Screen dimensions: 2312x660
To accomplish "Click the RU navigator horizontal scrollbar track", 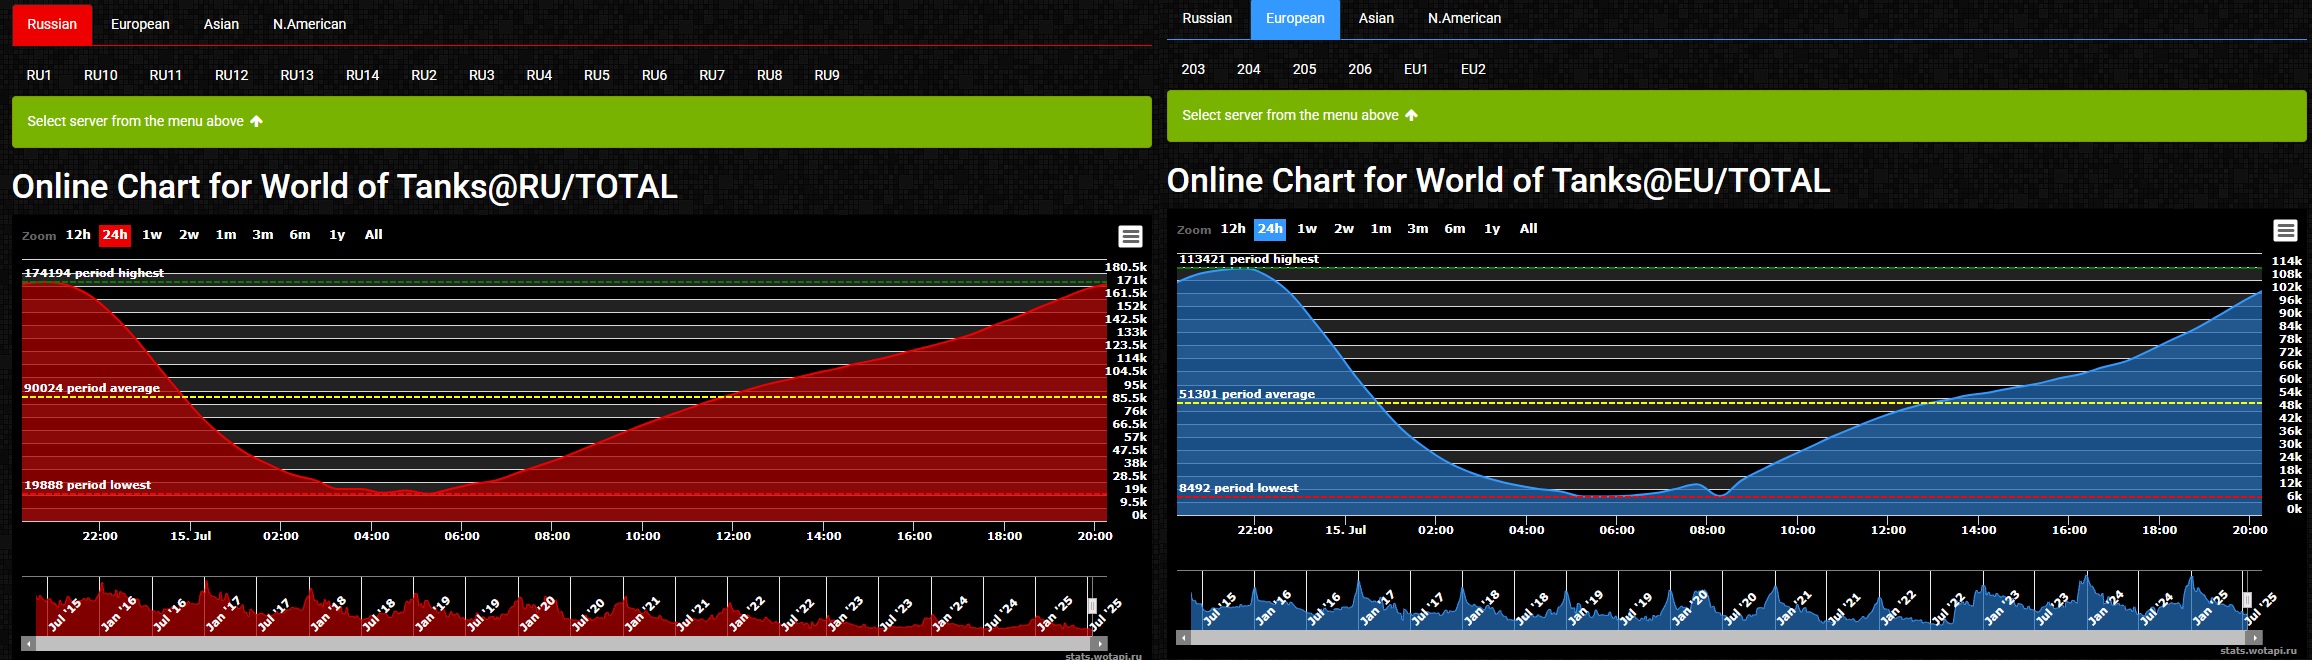I will click(x=564, y=644).
